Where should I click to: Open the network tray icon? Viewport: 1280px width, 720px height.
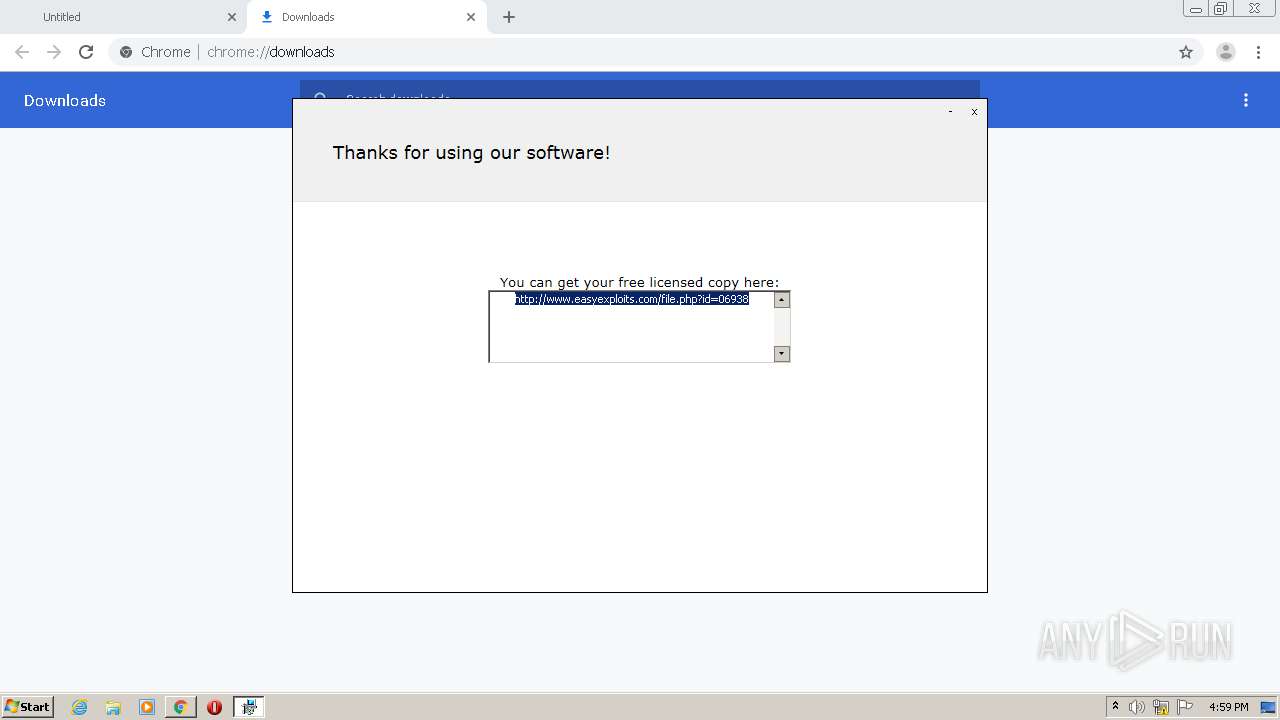1161,707
